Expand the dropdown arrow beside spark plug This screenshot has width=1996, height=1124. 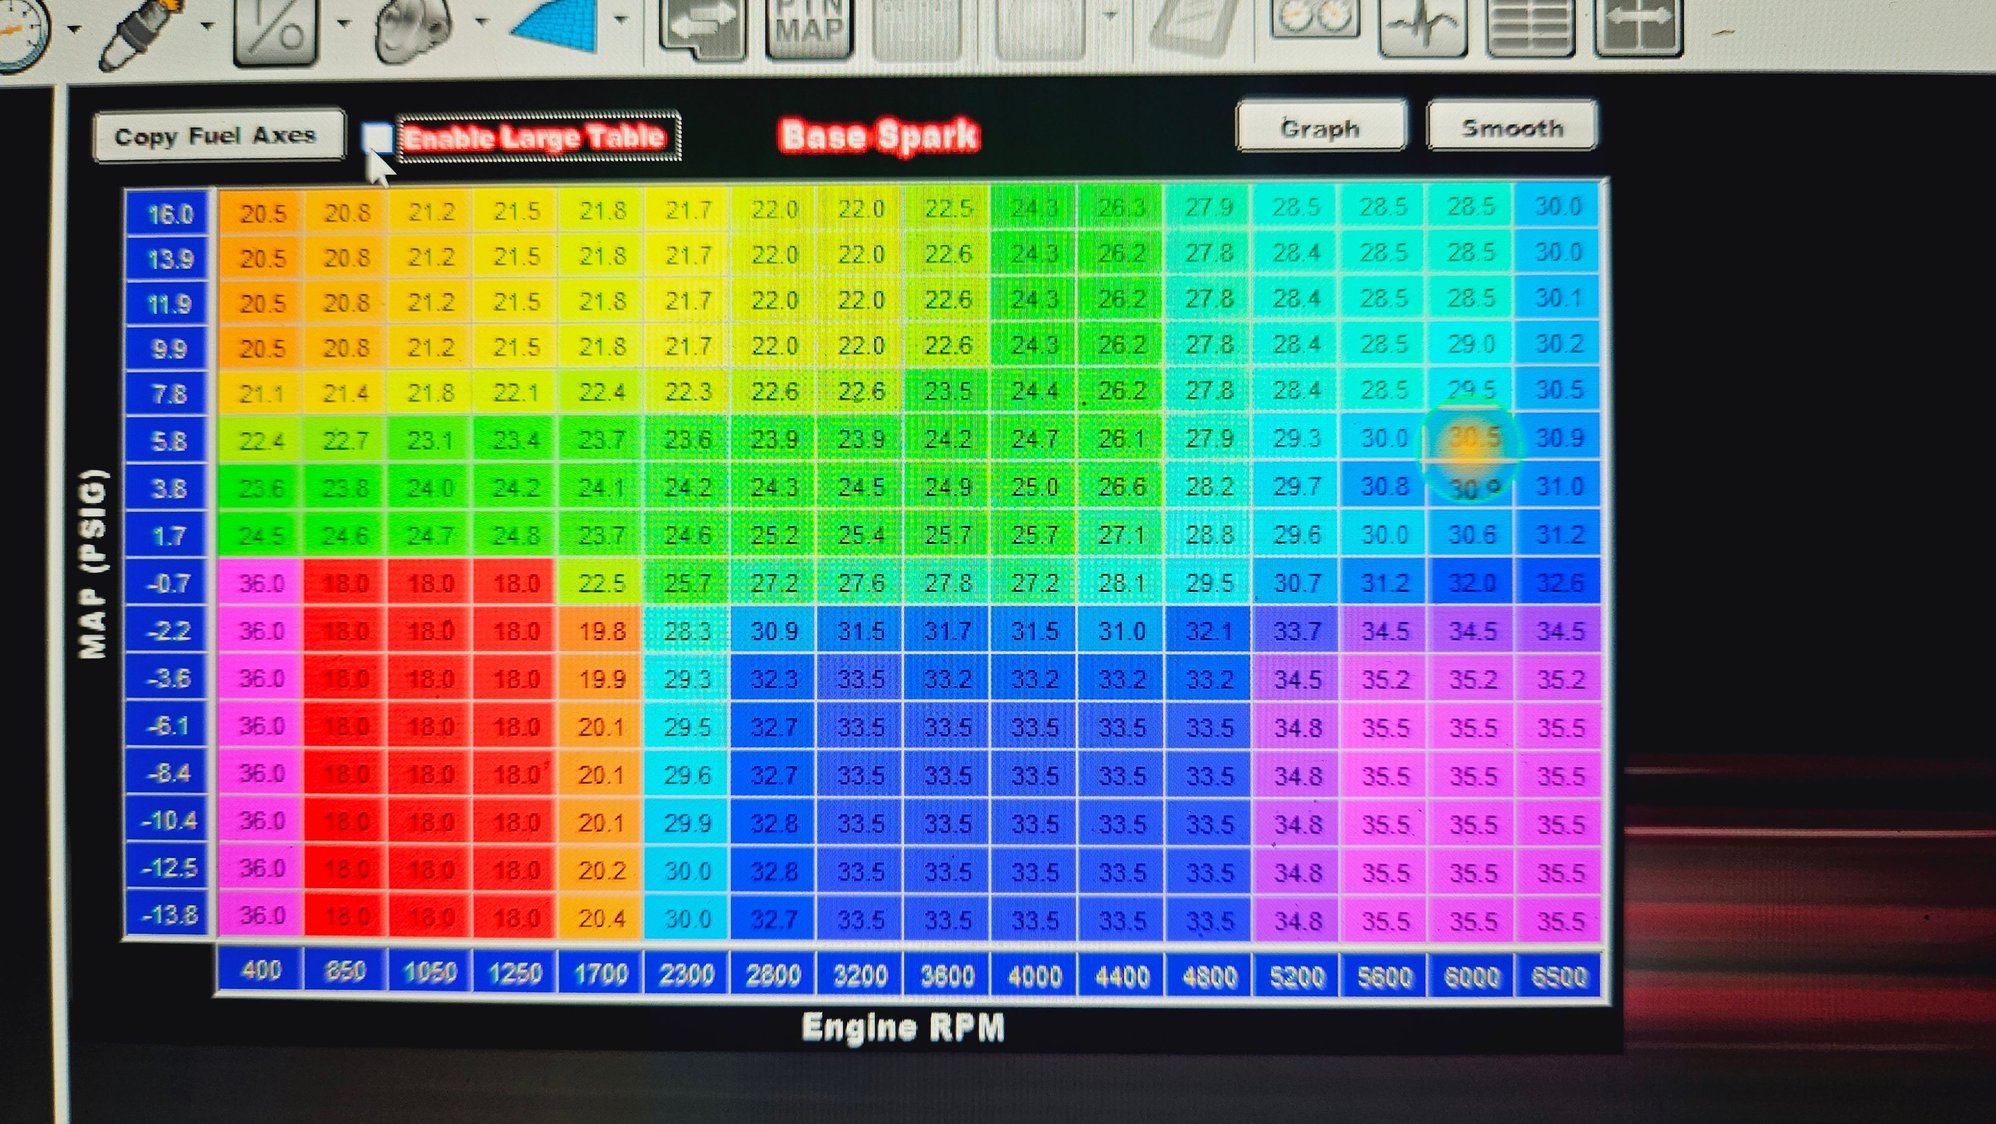click(x=207, y=25)
